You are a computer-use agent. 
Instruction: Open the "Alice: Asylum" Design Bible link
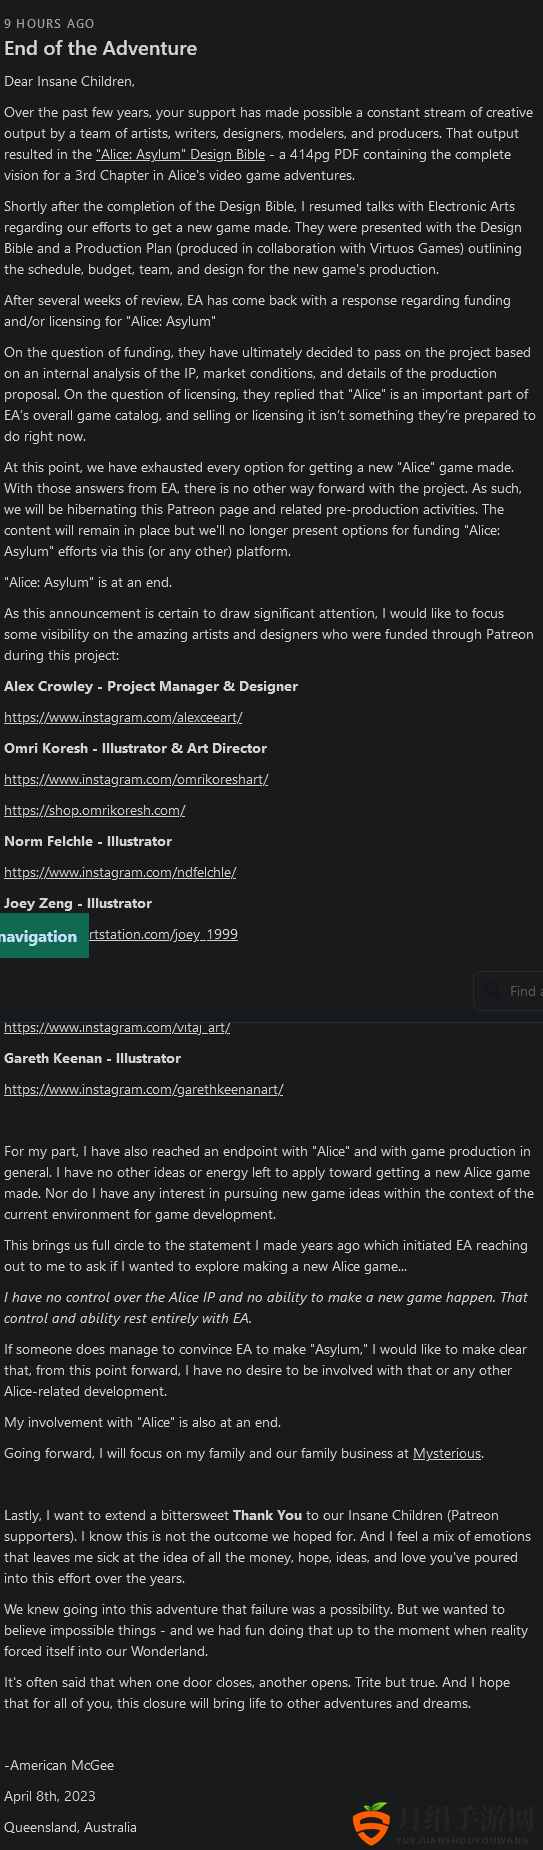pos(181,154)
